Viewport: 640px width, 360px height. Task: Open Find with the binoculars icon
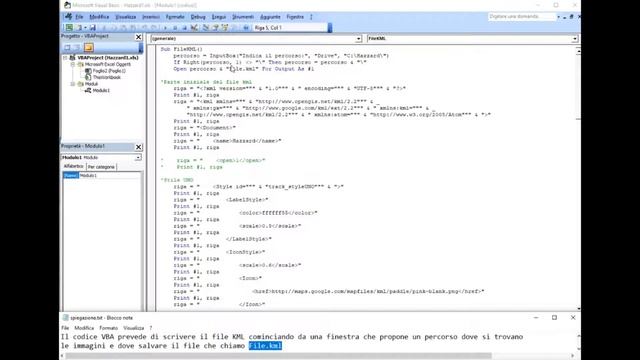click(x=133, y=28)
